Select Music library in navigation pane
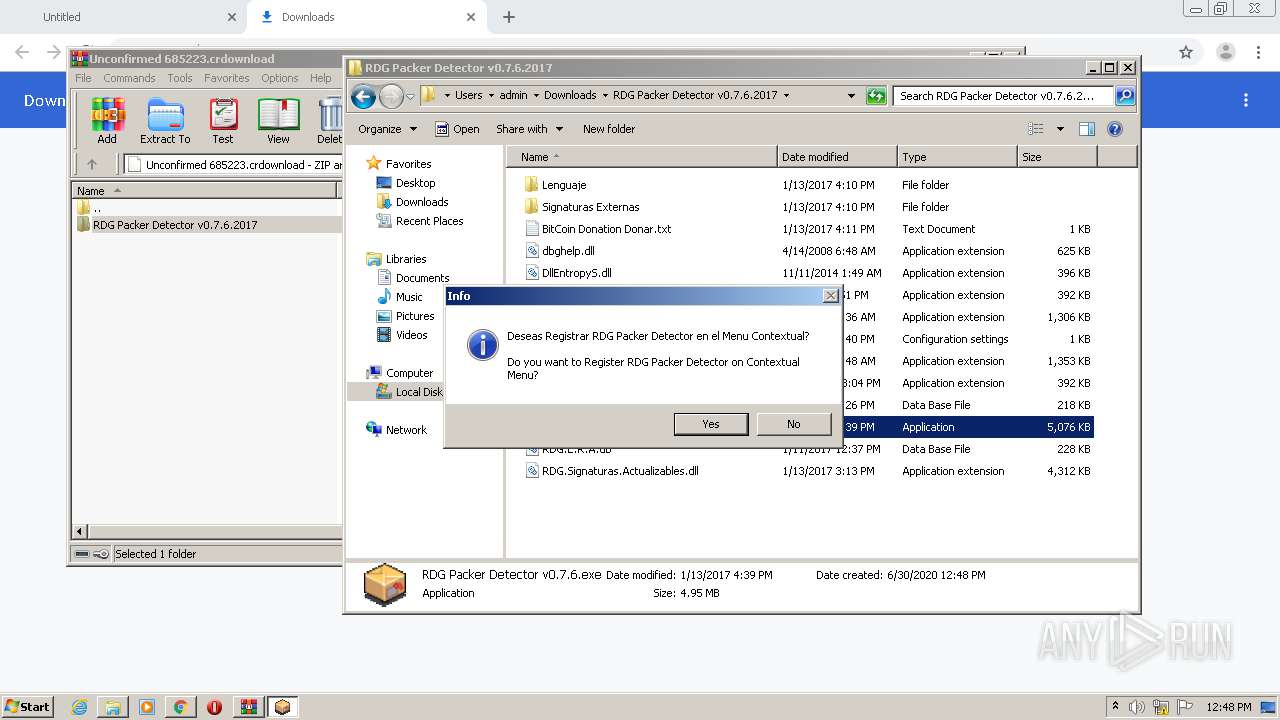 [x=399, y=297]
